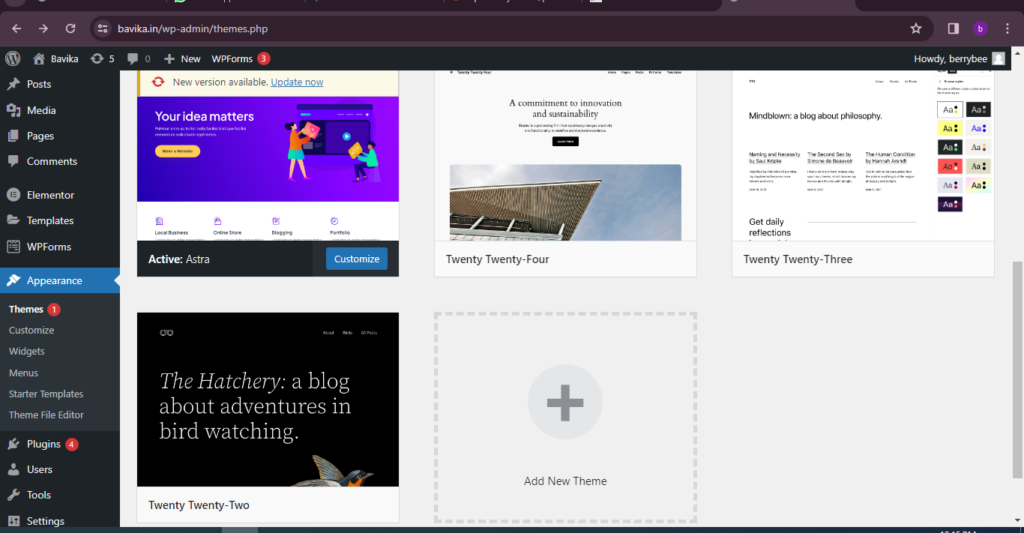Open the Theme File Editor submenu item

pyautogui.click(x=46, y=415)
